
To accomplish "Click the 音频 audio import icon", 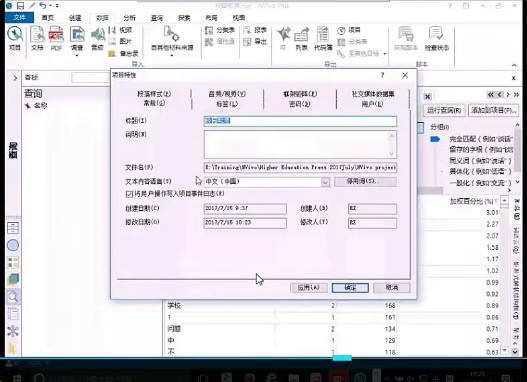I will (97, 39).
